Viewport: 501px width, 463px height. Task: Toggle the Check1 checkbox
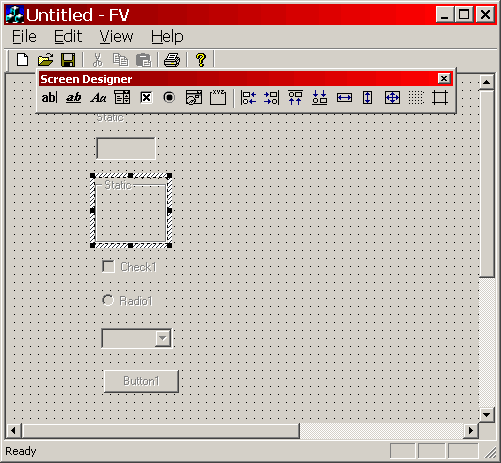108,267
